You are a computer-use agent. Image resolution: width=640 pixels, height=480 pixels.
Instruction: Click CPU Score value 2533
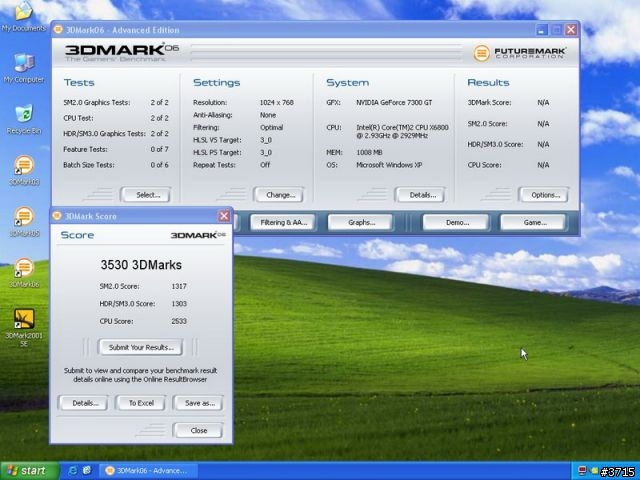179,321
